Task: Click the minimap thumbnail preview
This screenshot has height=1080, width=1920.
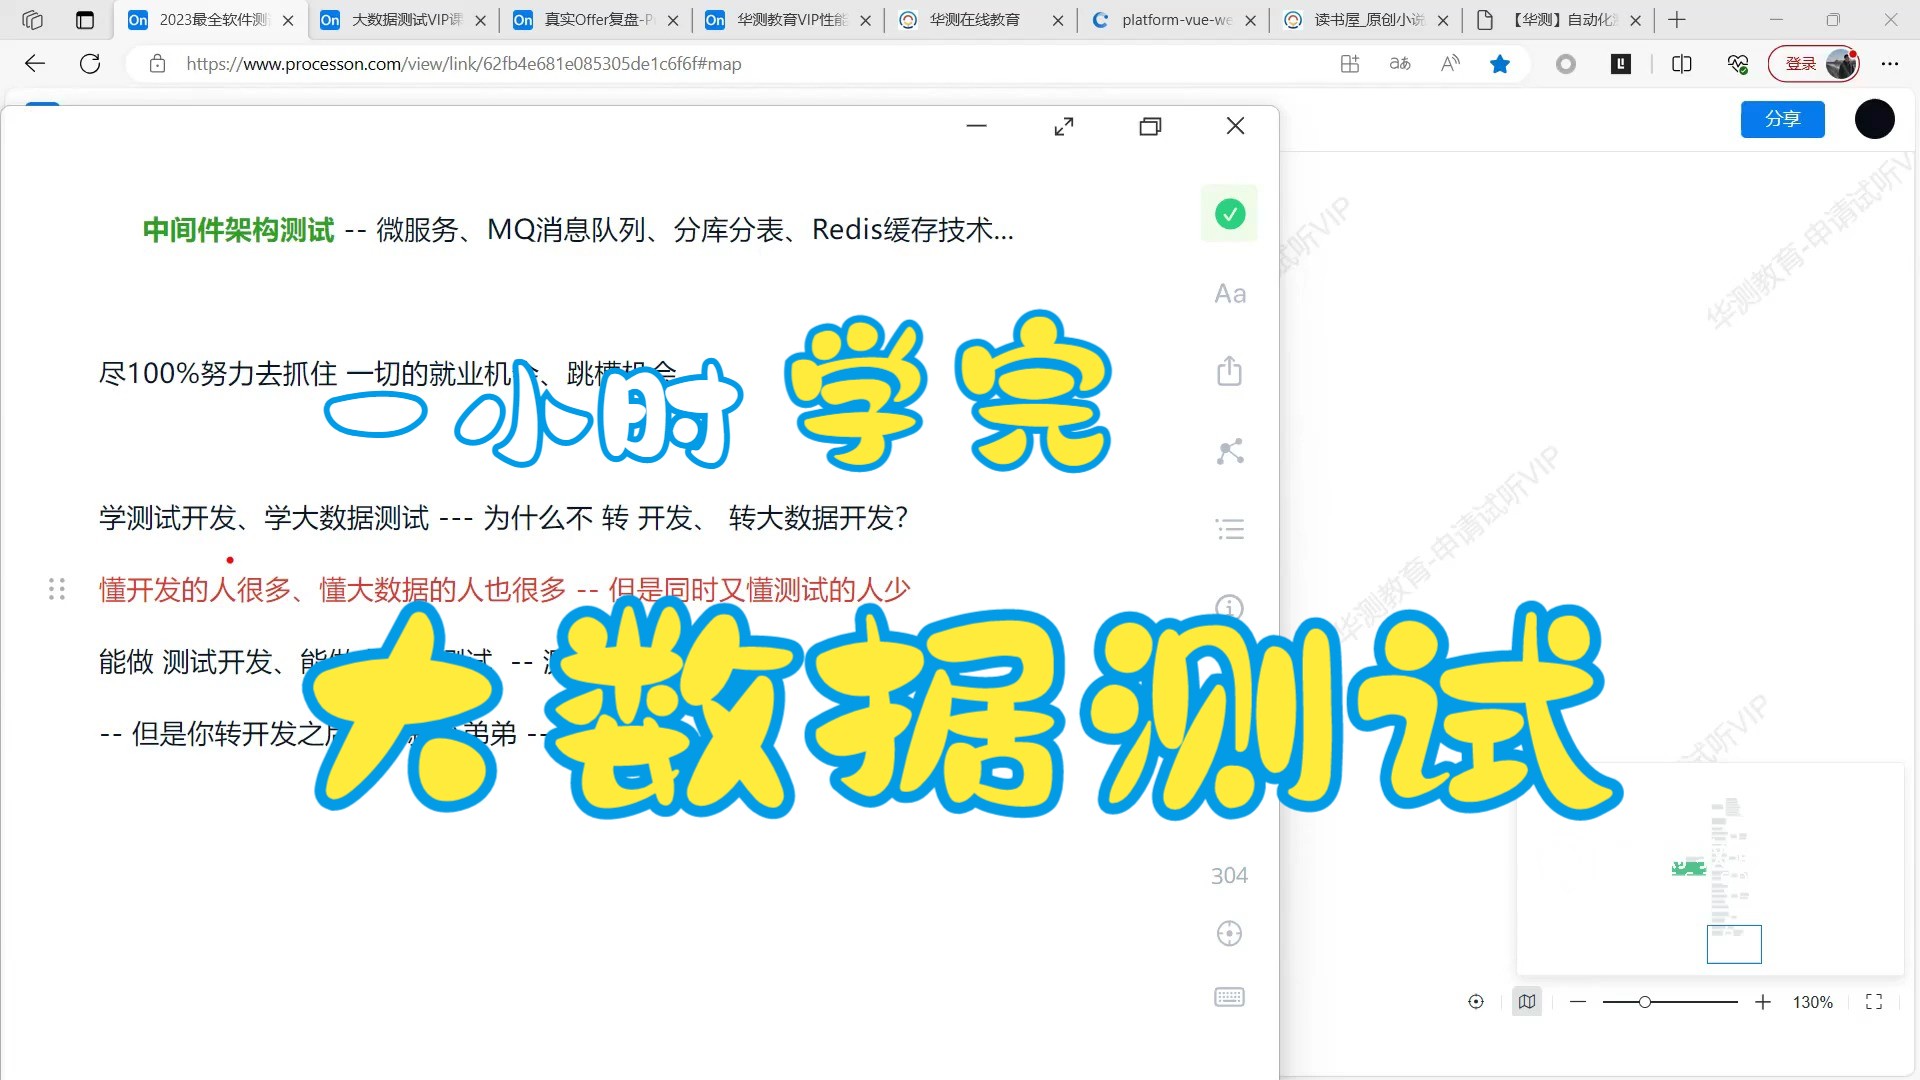Action: pos(1710,869)
